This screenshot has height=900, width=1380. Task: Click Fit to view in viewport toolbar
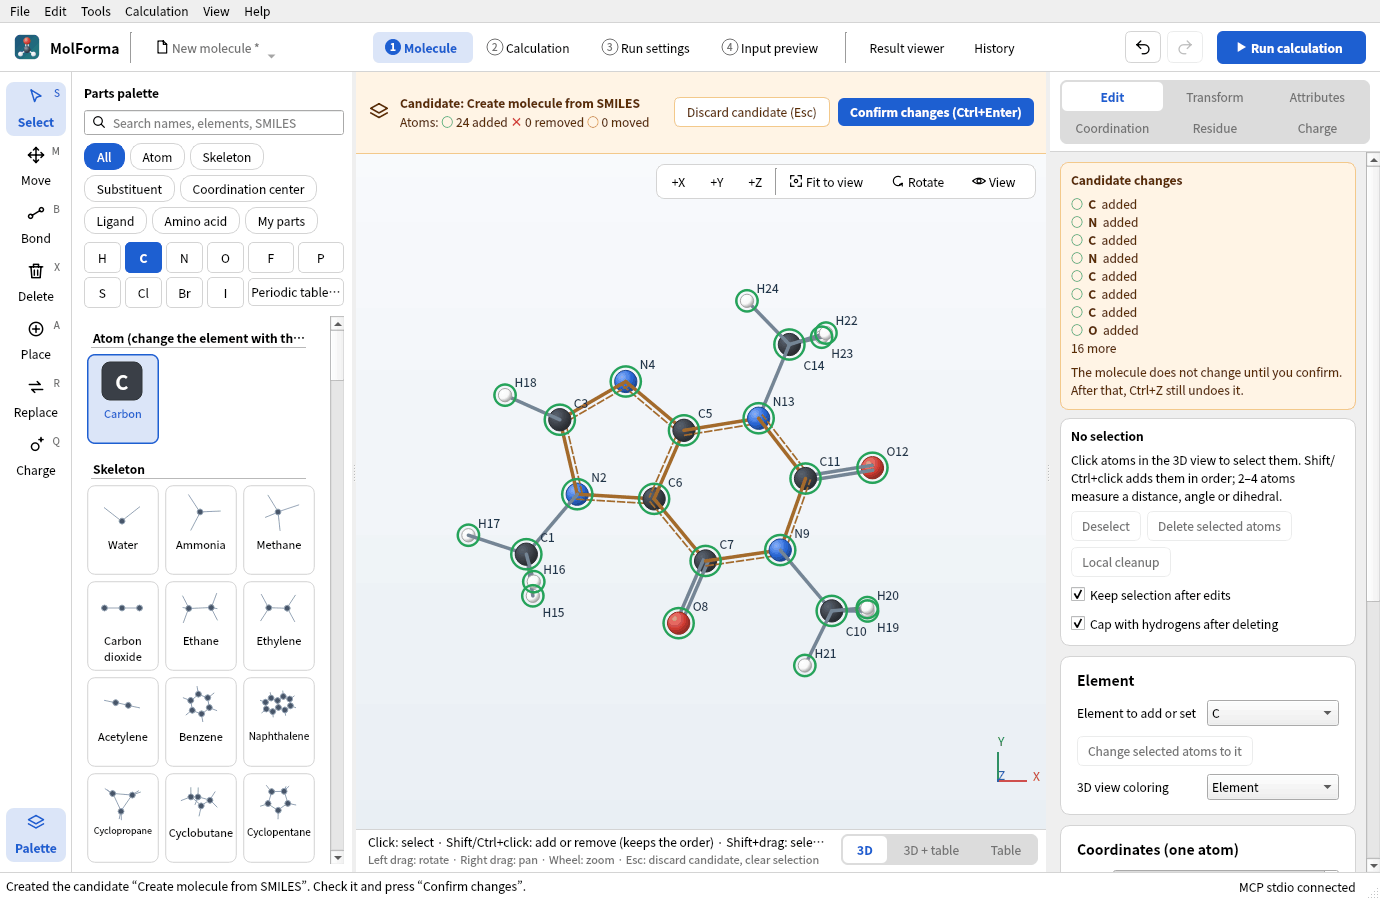(x=826, y=182)
